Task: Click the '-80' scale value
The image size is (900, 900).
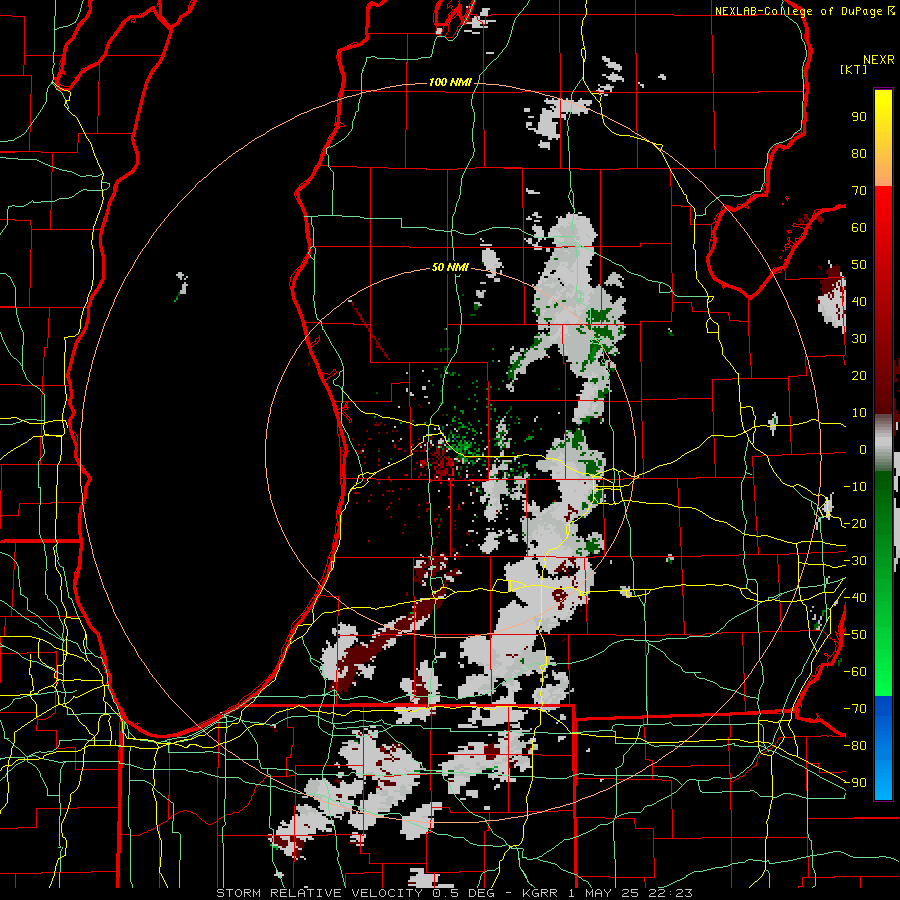Action: tap(855, 746)
